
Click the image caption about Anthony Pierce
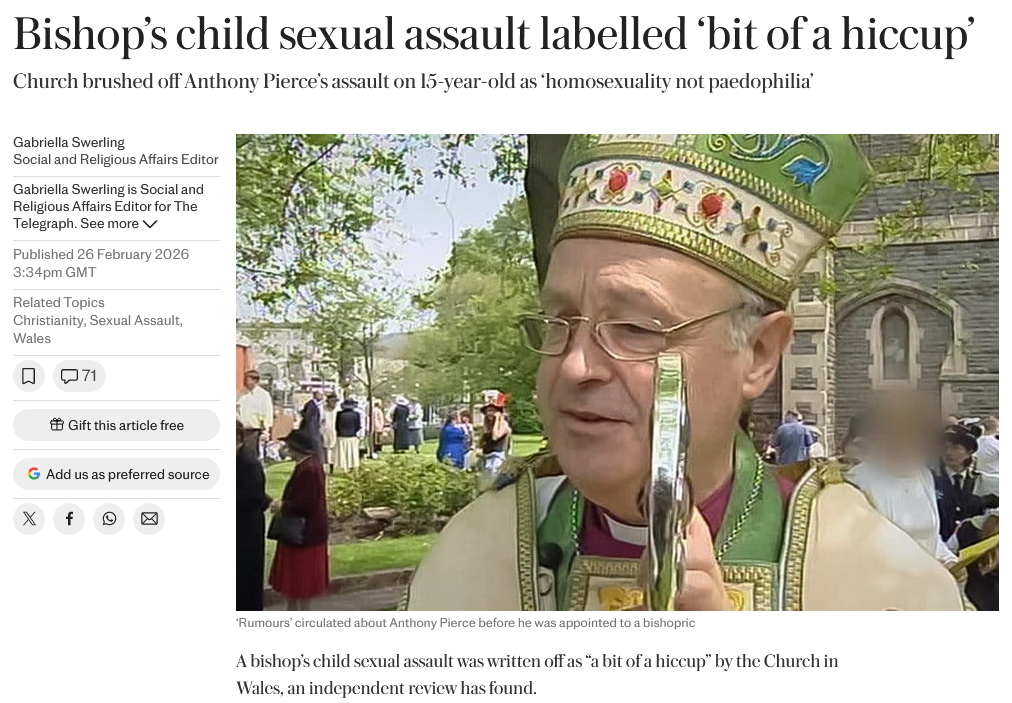(x=466, y=623)
